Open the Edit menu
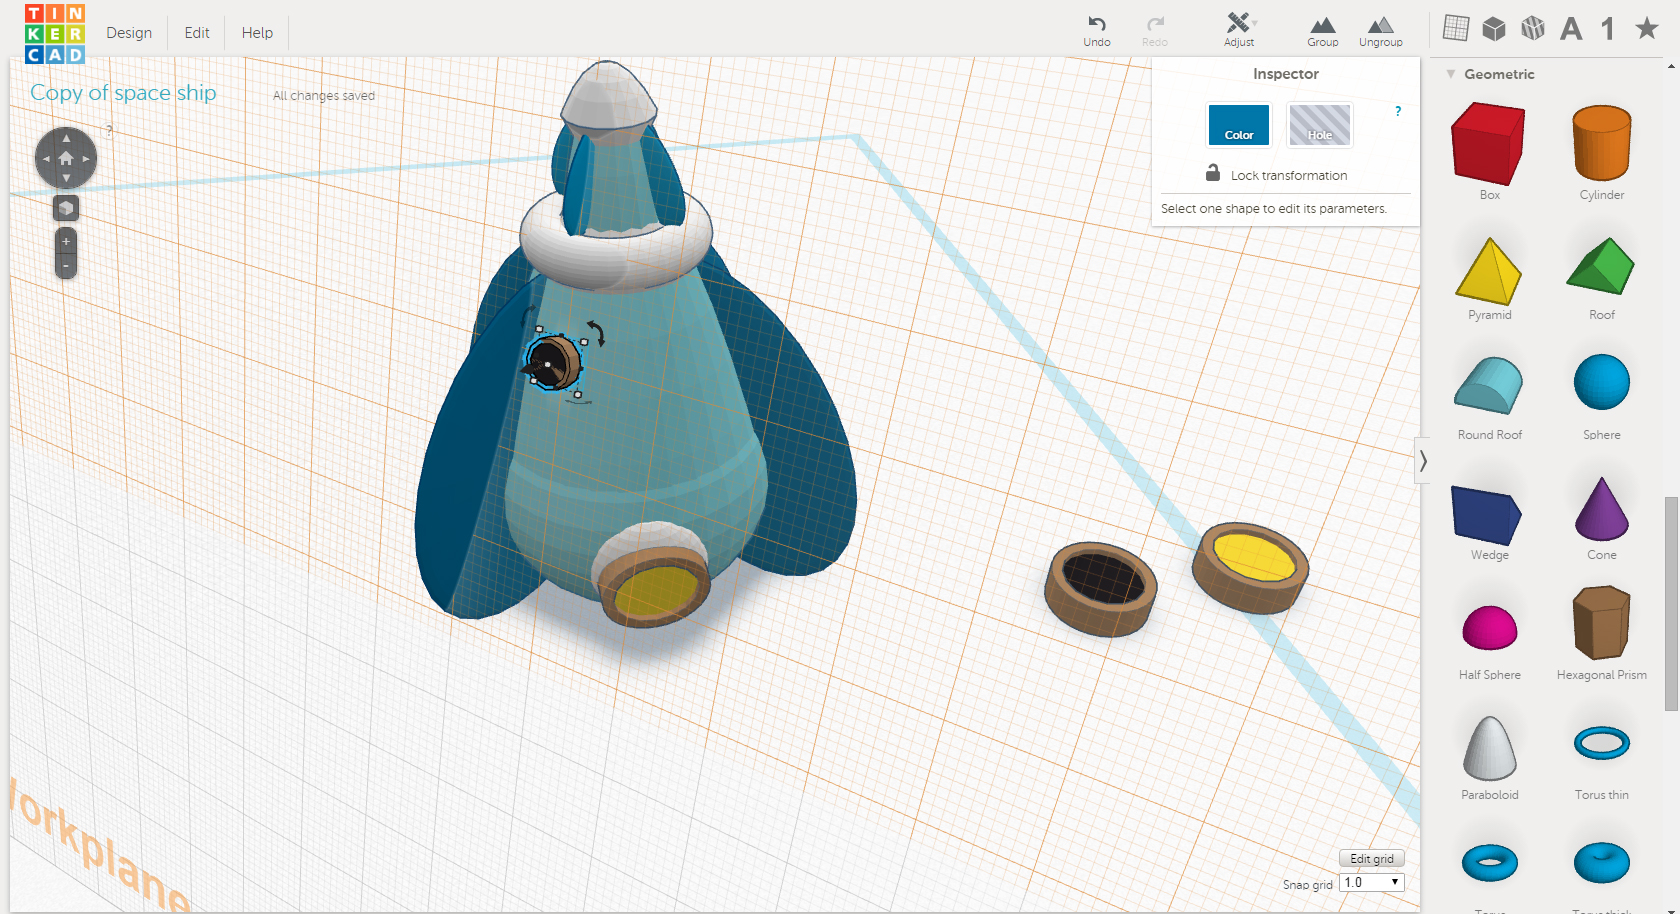Image resolution: width=1680 pixels, height=914 pixels. [x=197, y=33]
